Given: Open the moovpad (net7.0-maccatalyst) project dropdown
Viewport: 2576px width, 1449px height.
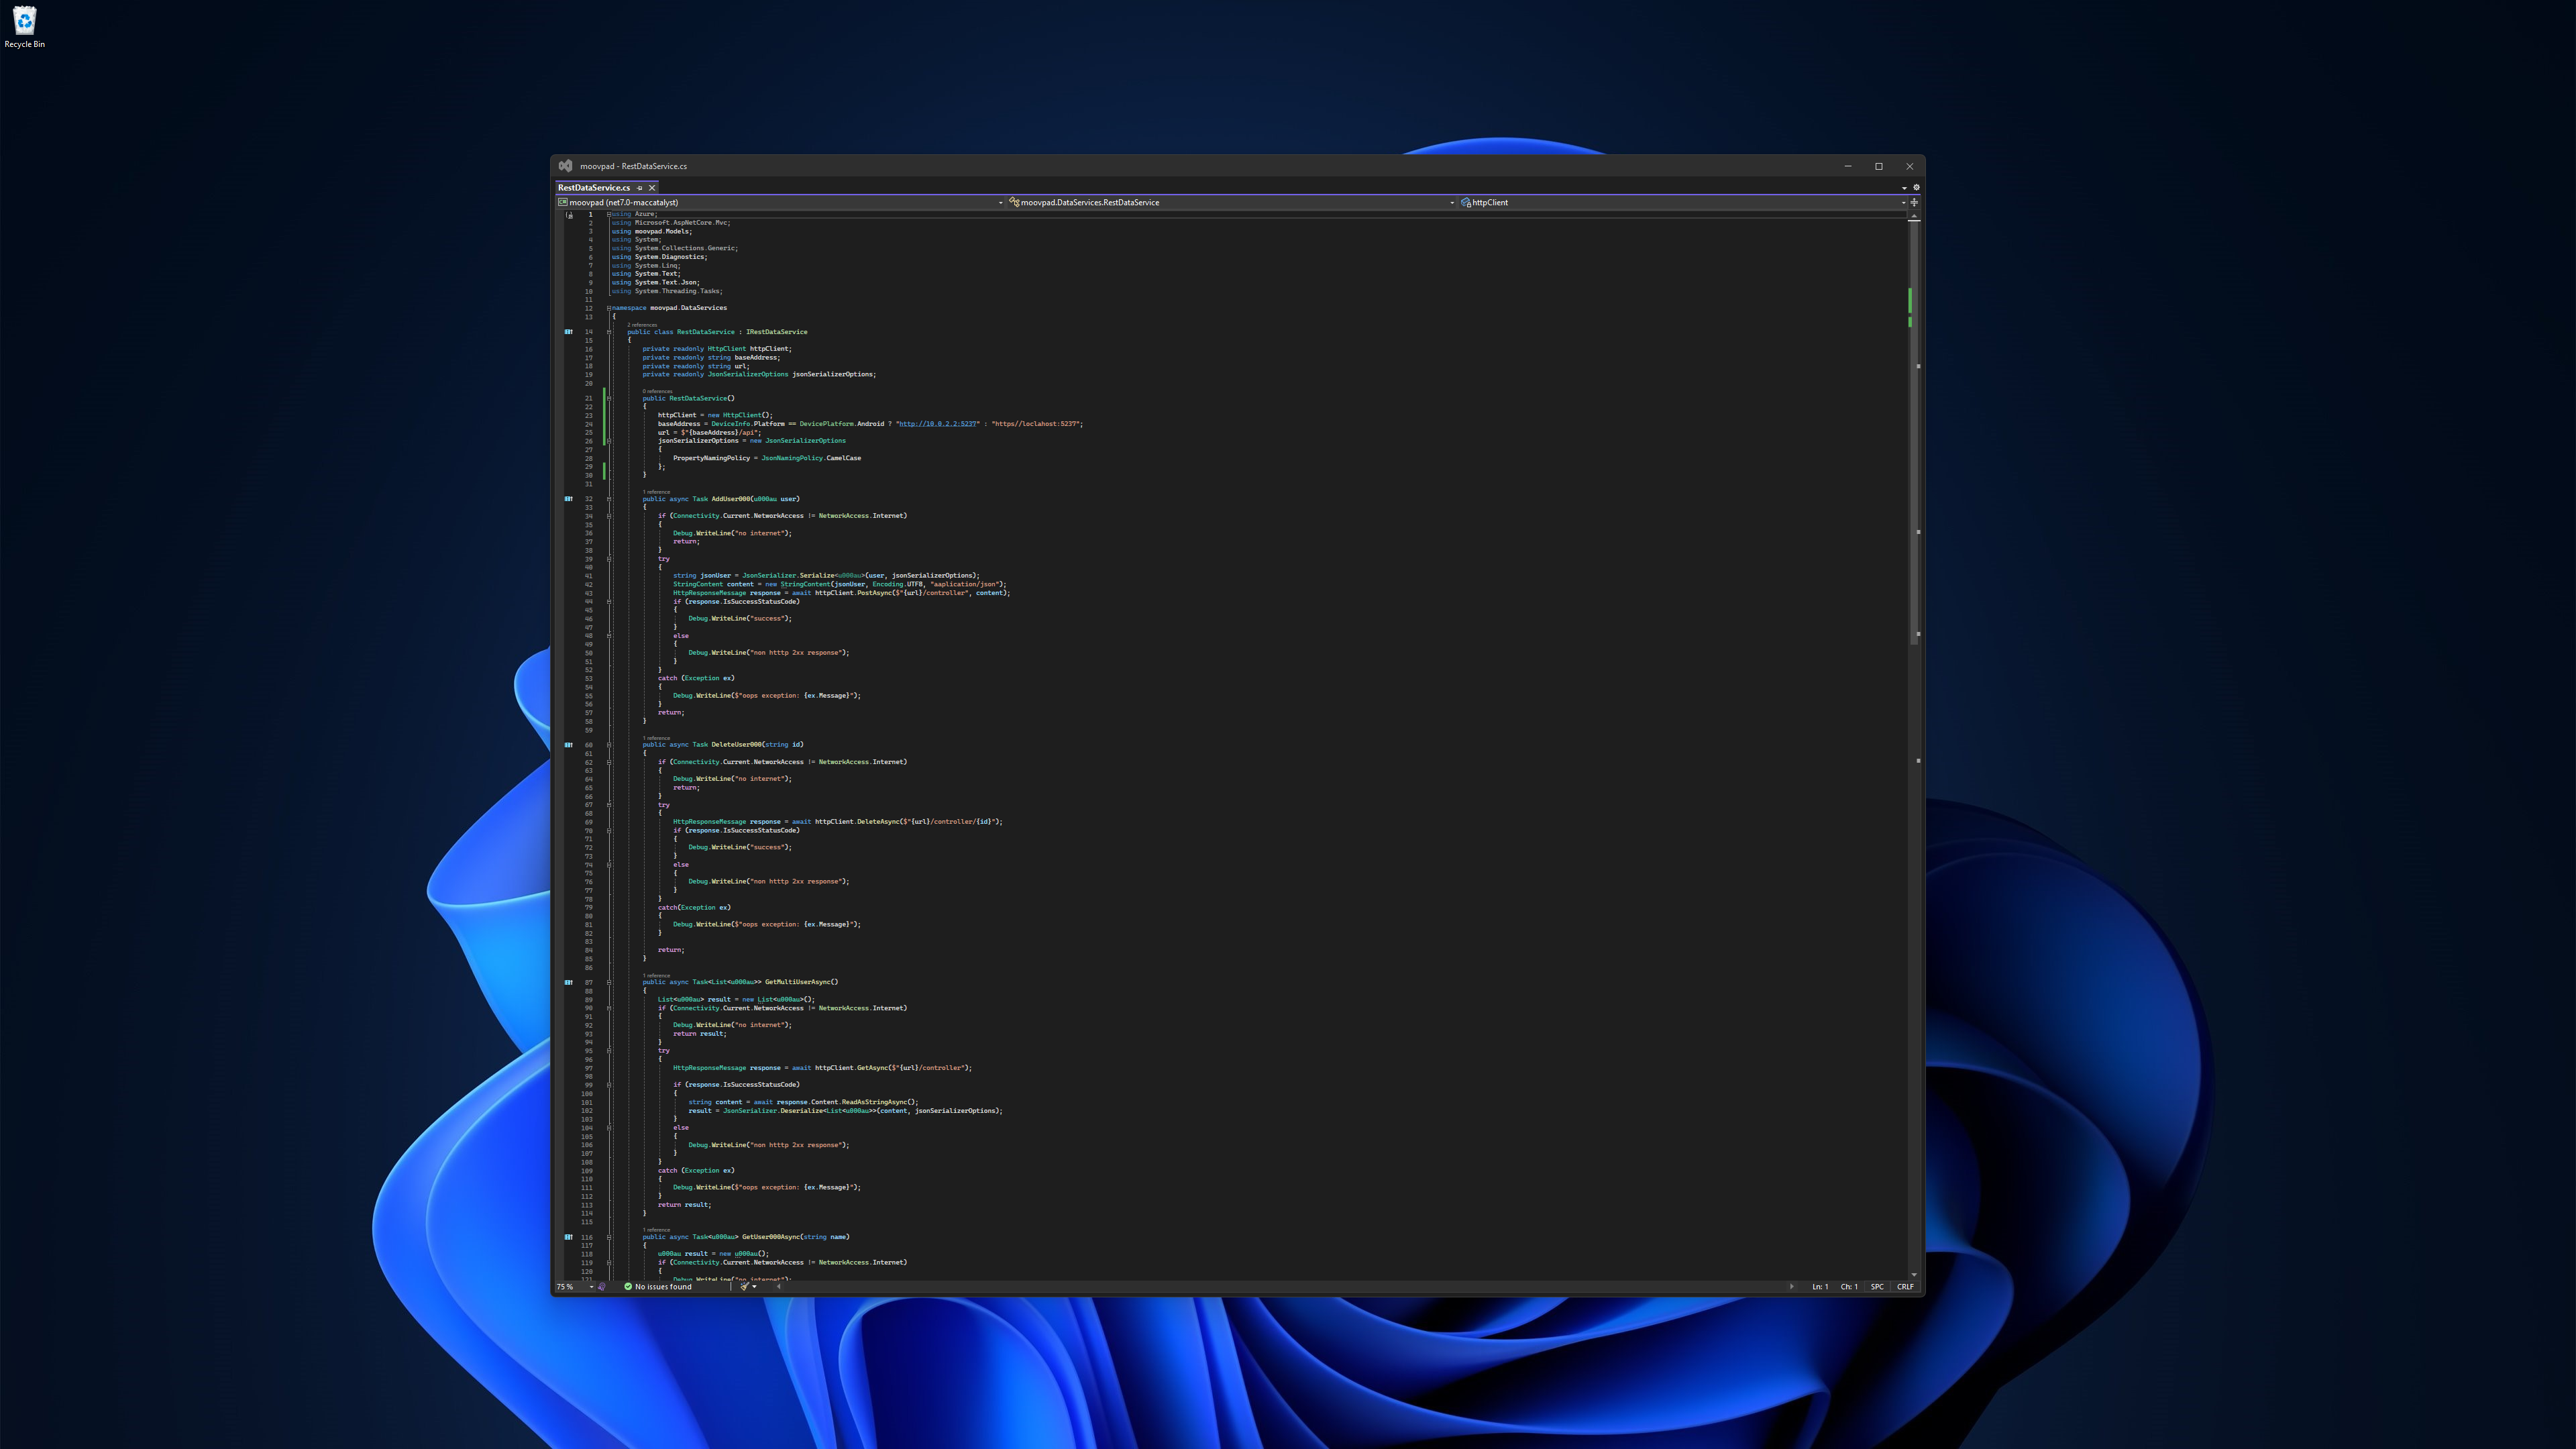Looking at the screenshot, I should 780,203.
